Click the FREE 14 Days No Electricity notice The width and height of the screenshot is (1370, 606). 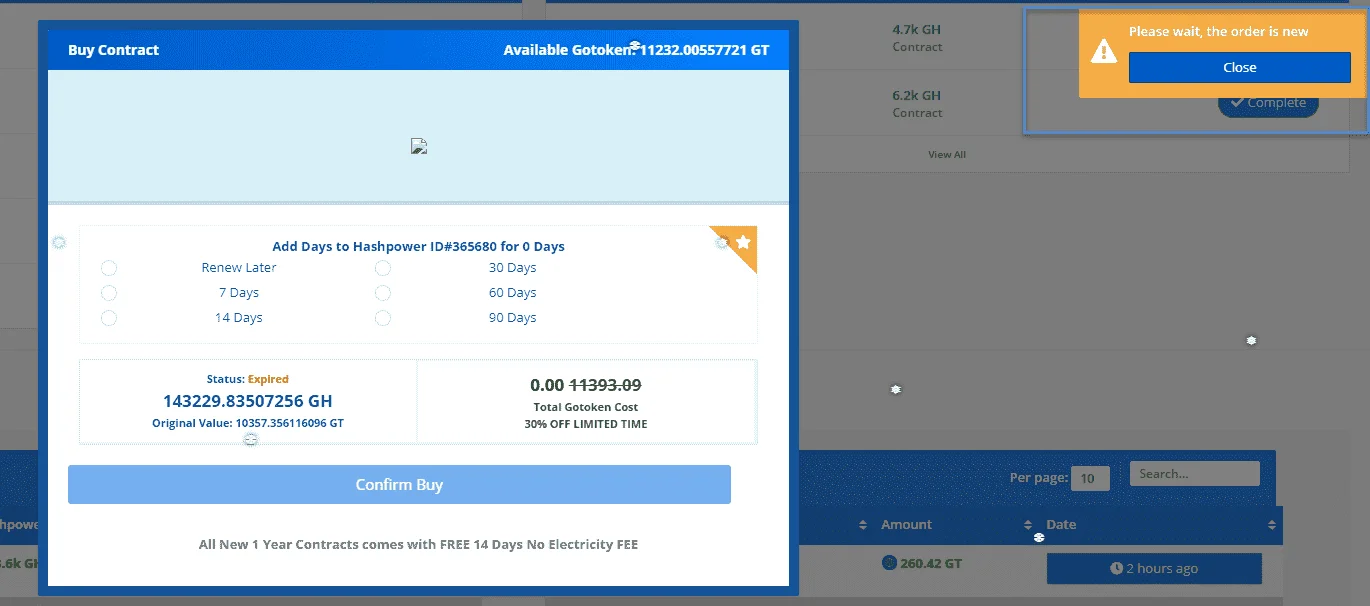pos(418,545)
